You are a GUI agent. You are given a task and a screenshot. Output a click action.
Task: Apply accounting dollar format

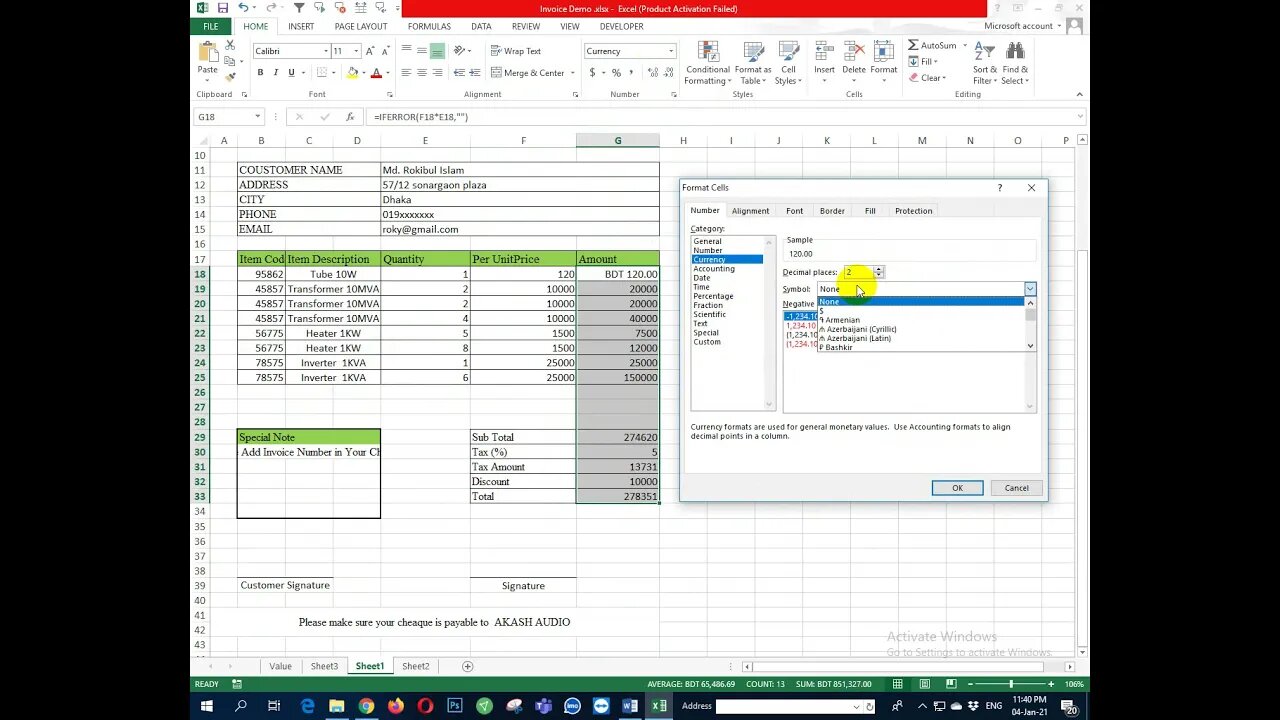pos(592,73)
